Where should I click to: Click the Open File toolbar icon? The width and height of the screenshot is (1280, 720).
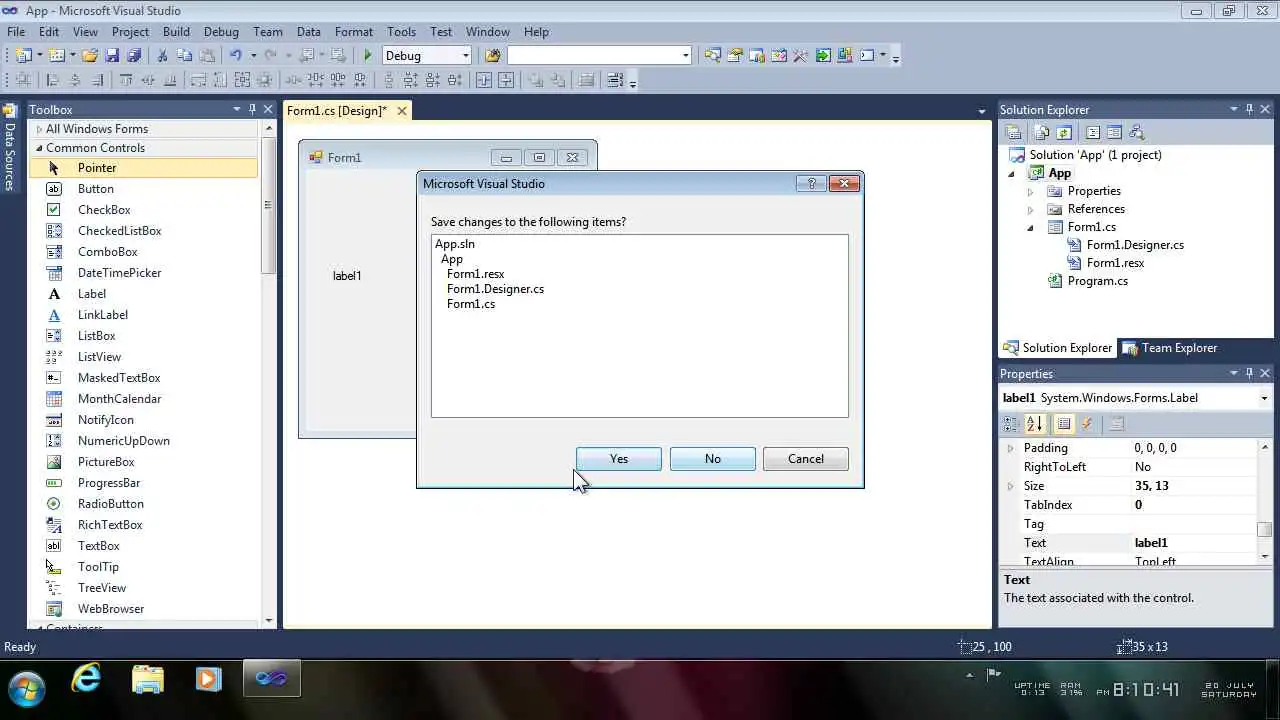(89, 55)
